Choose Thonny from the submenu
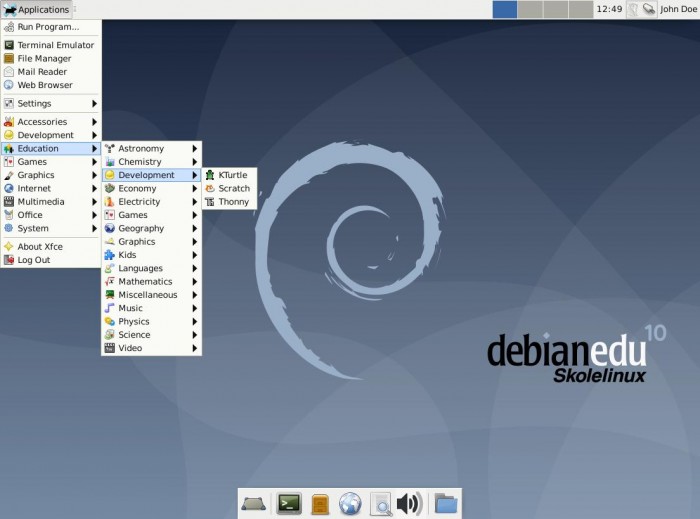 (233, 201)
